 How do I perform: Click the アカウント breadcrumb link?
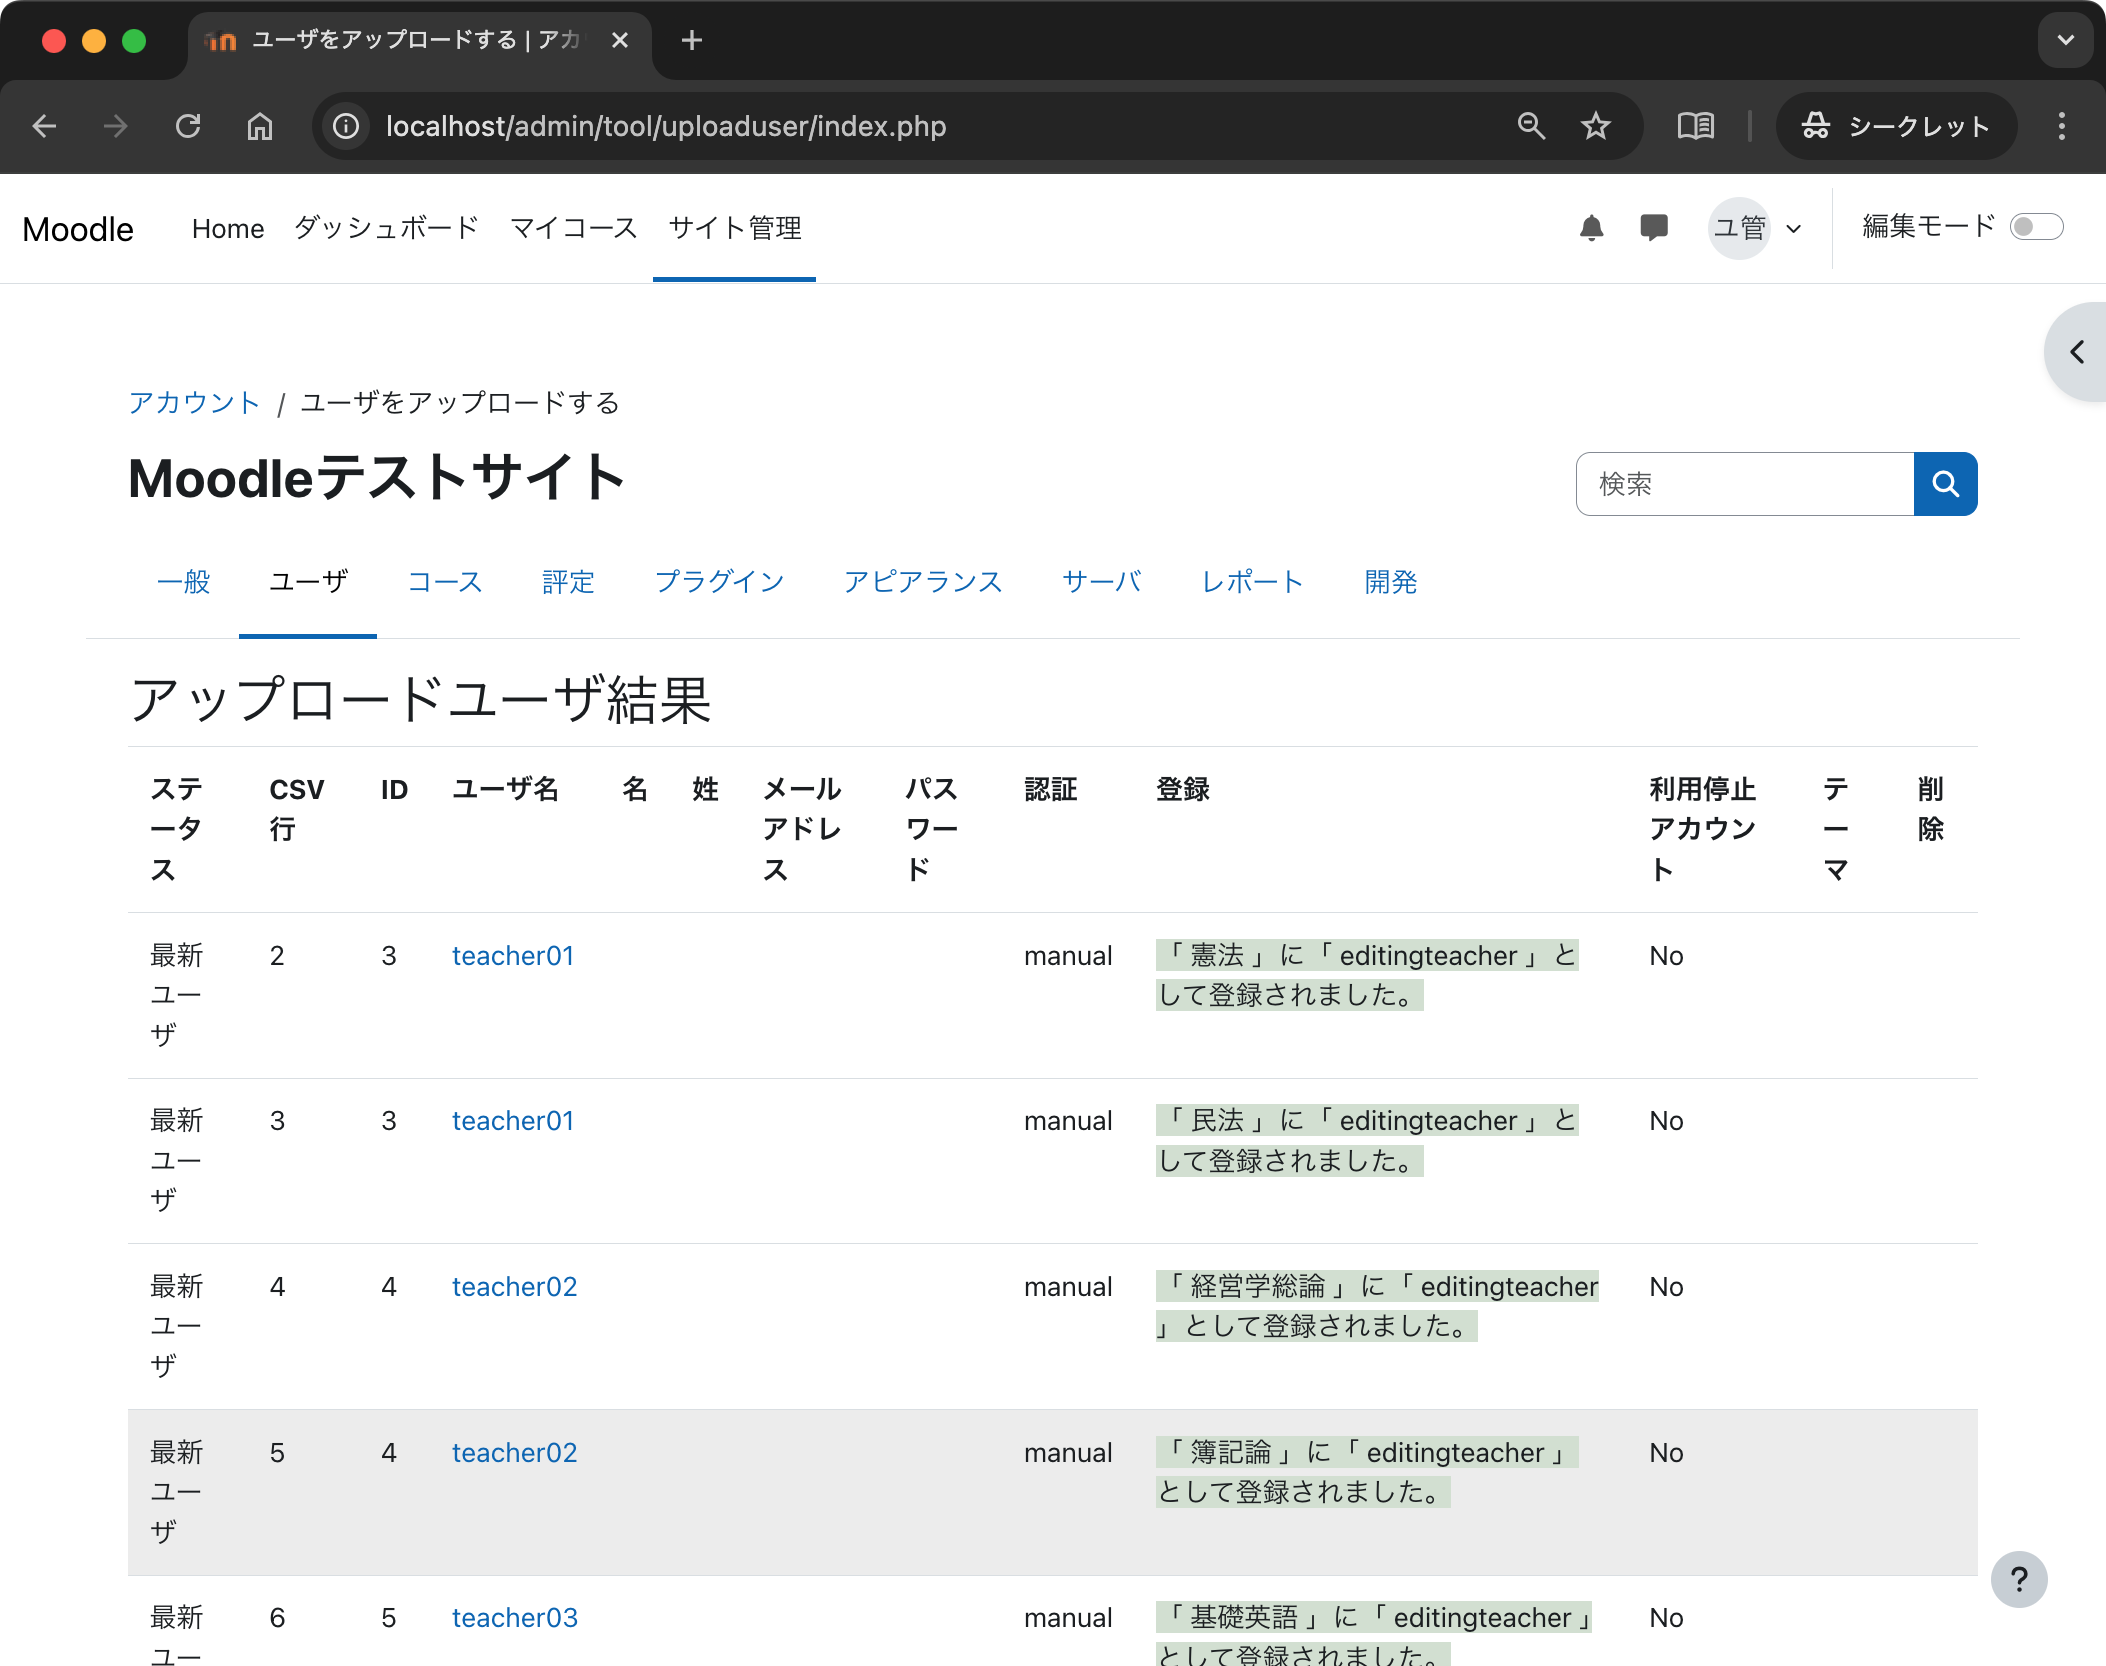[x=194, y=403]
